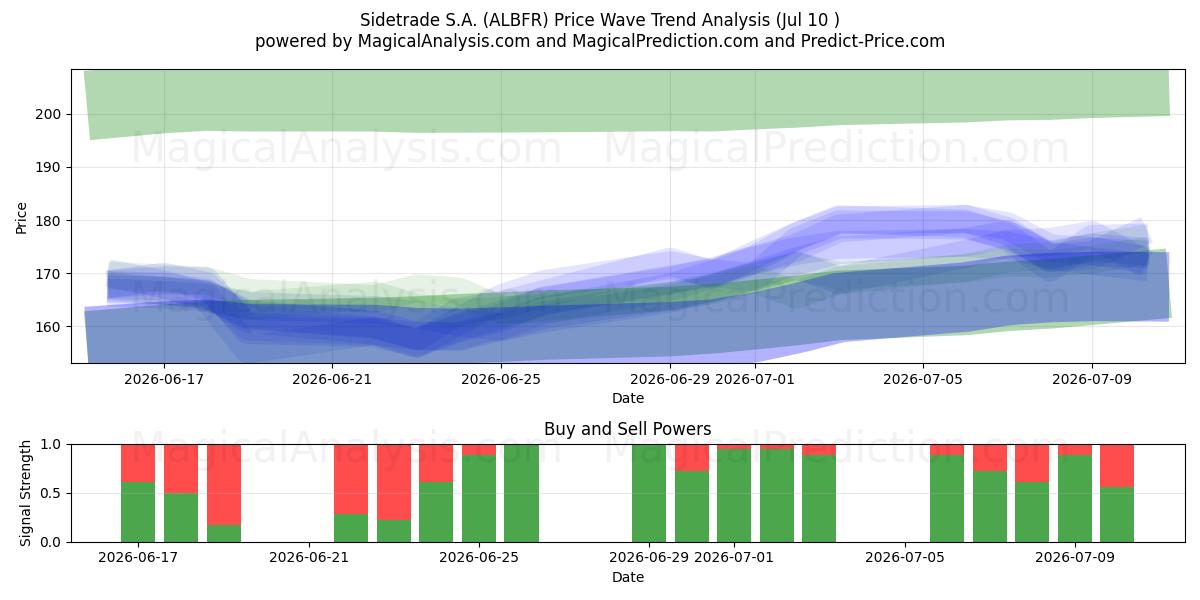Click the 'Buy and Sell Powers' chart title
Viewport: 1200px width, 600px height.
(628, 429)
